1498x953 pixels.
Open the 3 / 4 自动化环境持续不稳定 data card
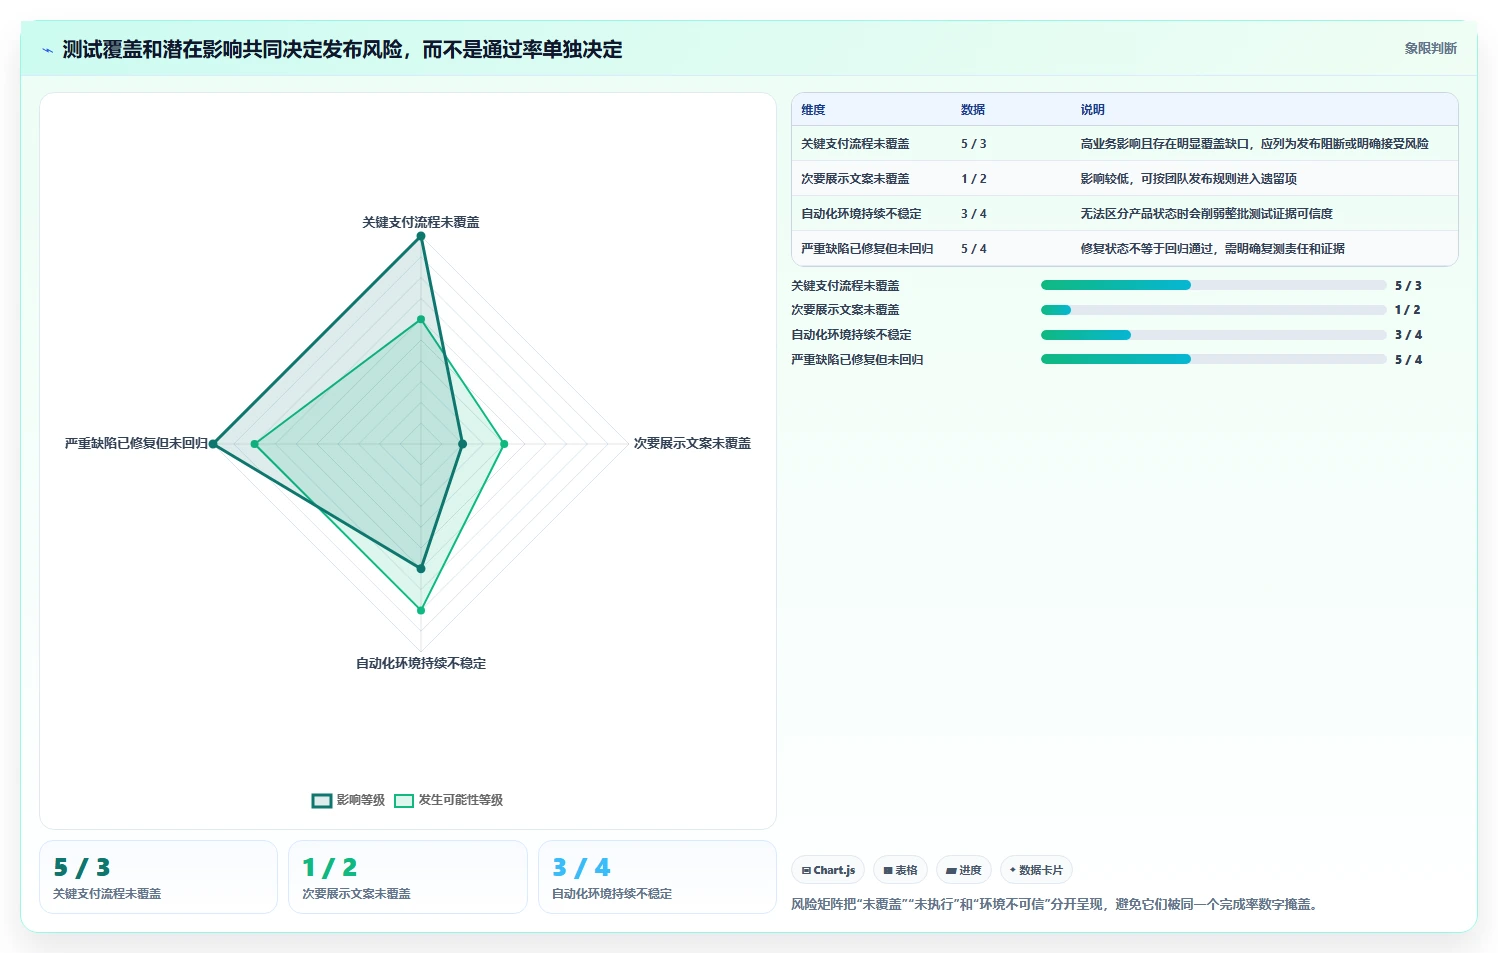coord(657,877)
